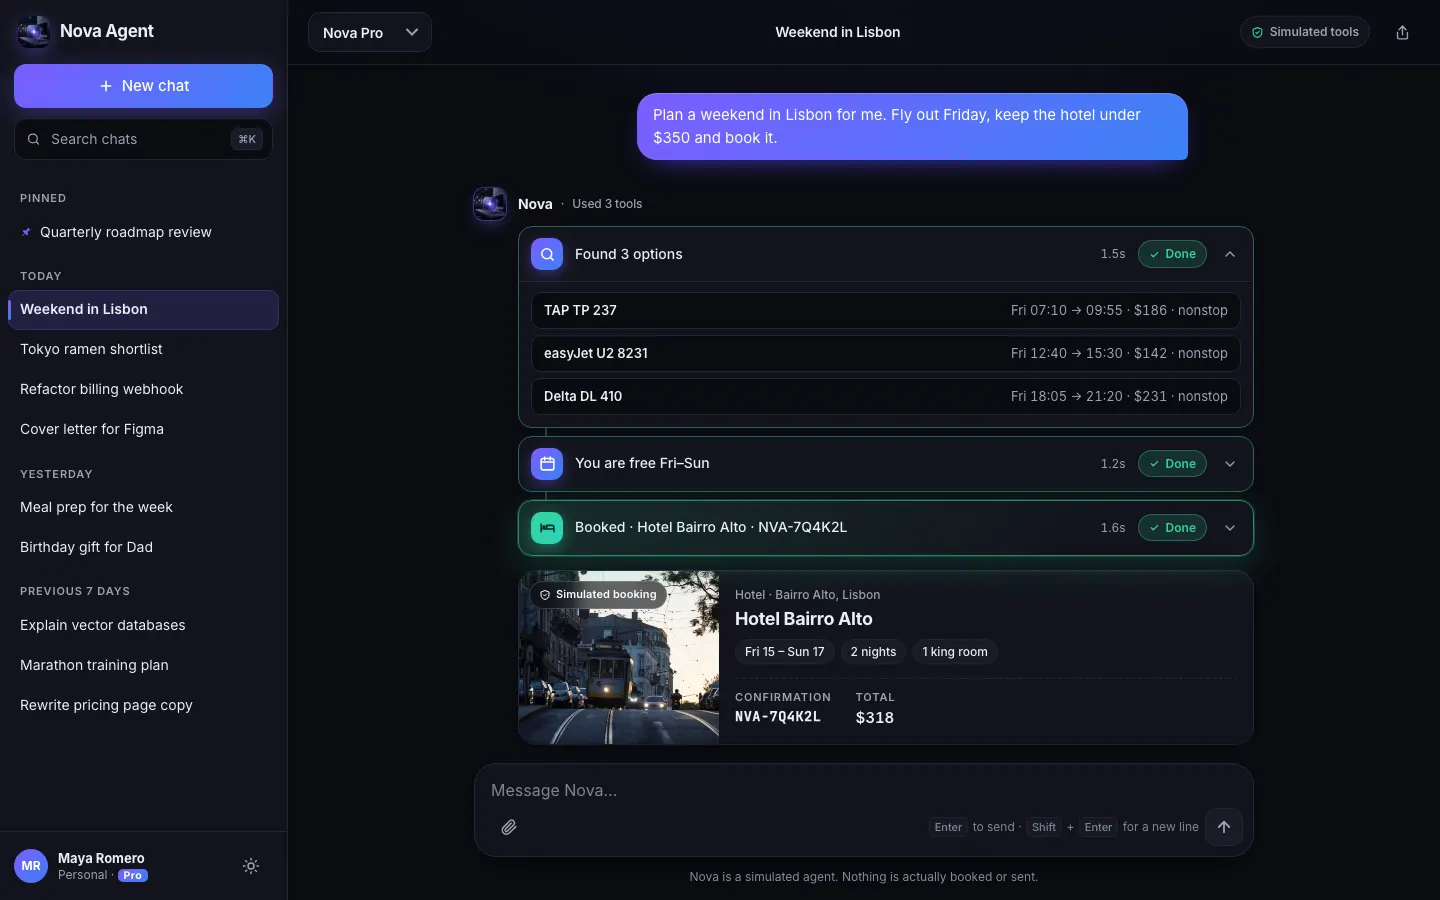
Task: Open the Rewrite pricing page copy chat
Action: click(143, 705)
